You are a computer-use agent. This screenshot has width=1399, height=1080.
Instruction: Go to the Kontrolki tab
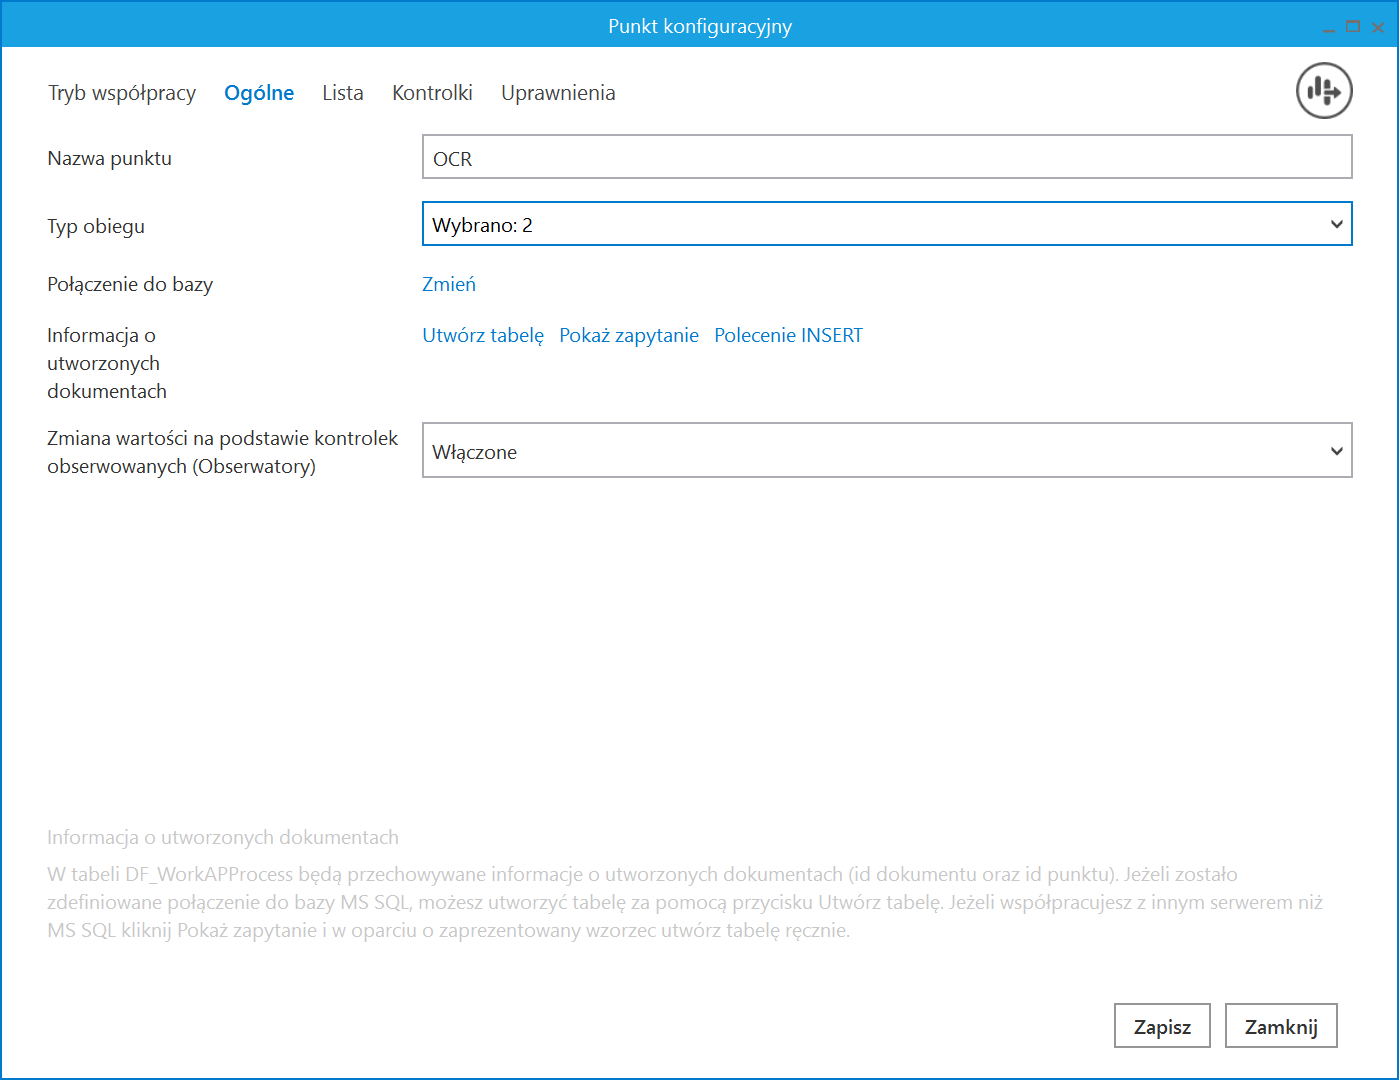pos(432,93)
